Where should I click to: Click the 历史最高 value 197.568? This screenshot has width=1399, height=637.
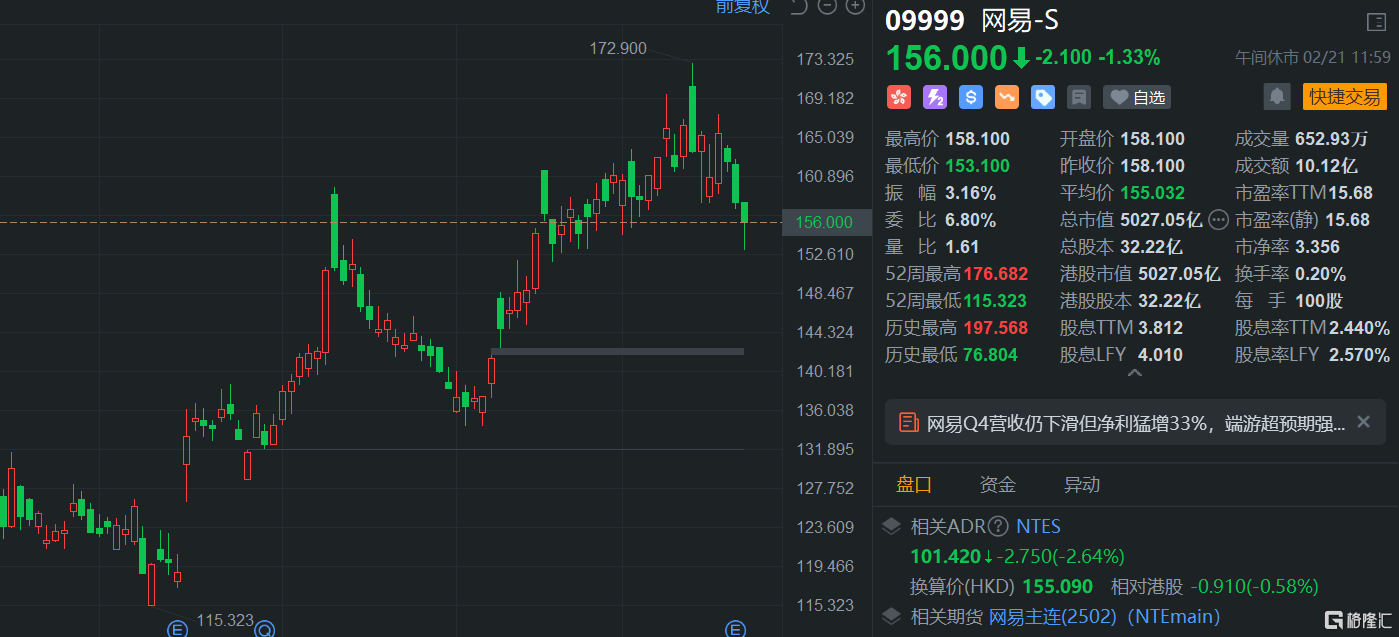pos(996,328)
